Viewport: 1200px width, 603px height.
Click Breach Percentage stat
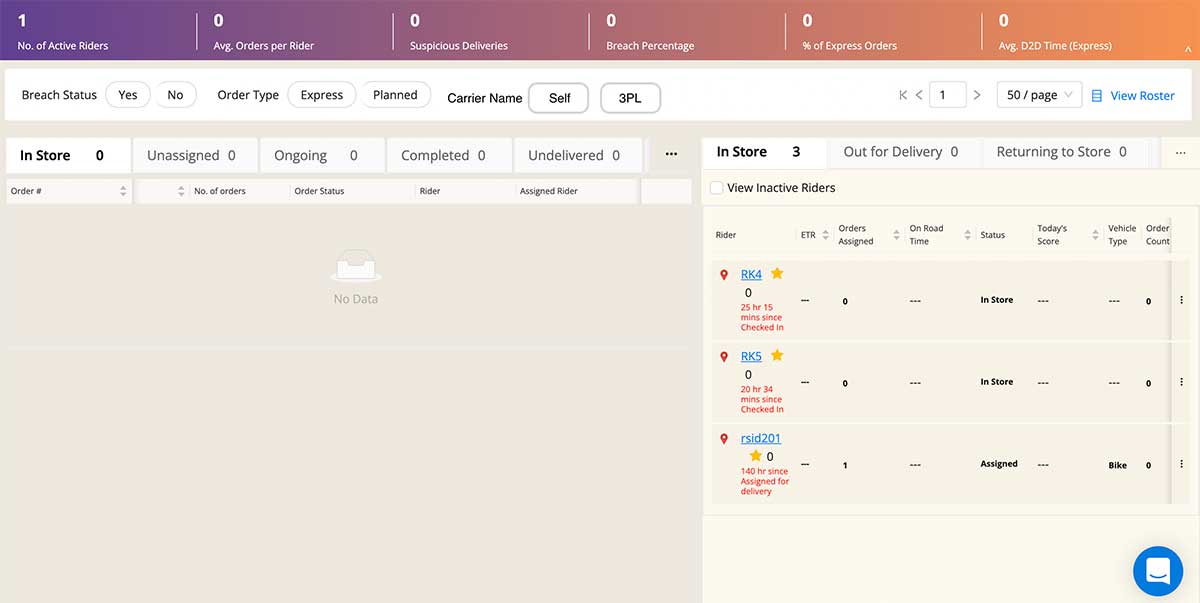tap(650, 32)
